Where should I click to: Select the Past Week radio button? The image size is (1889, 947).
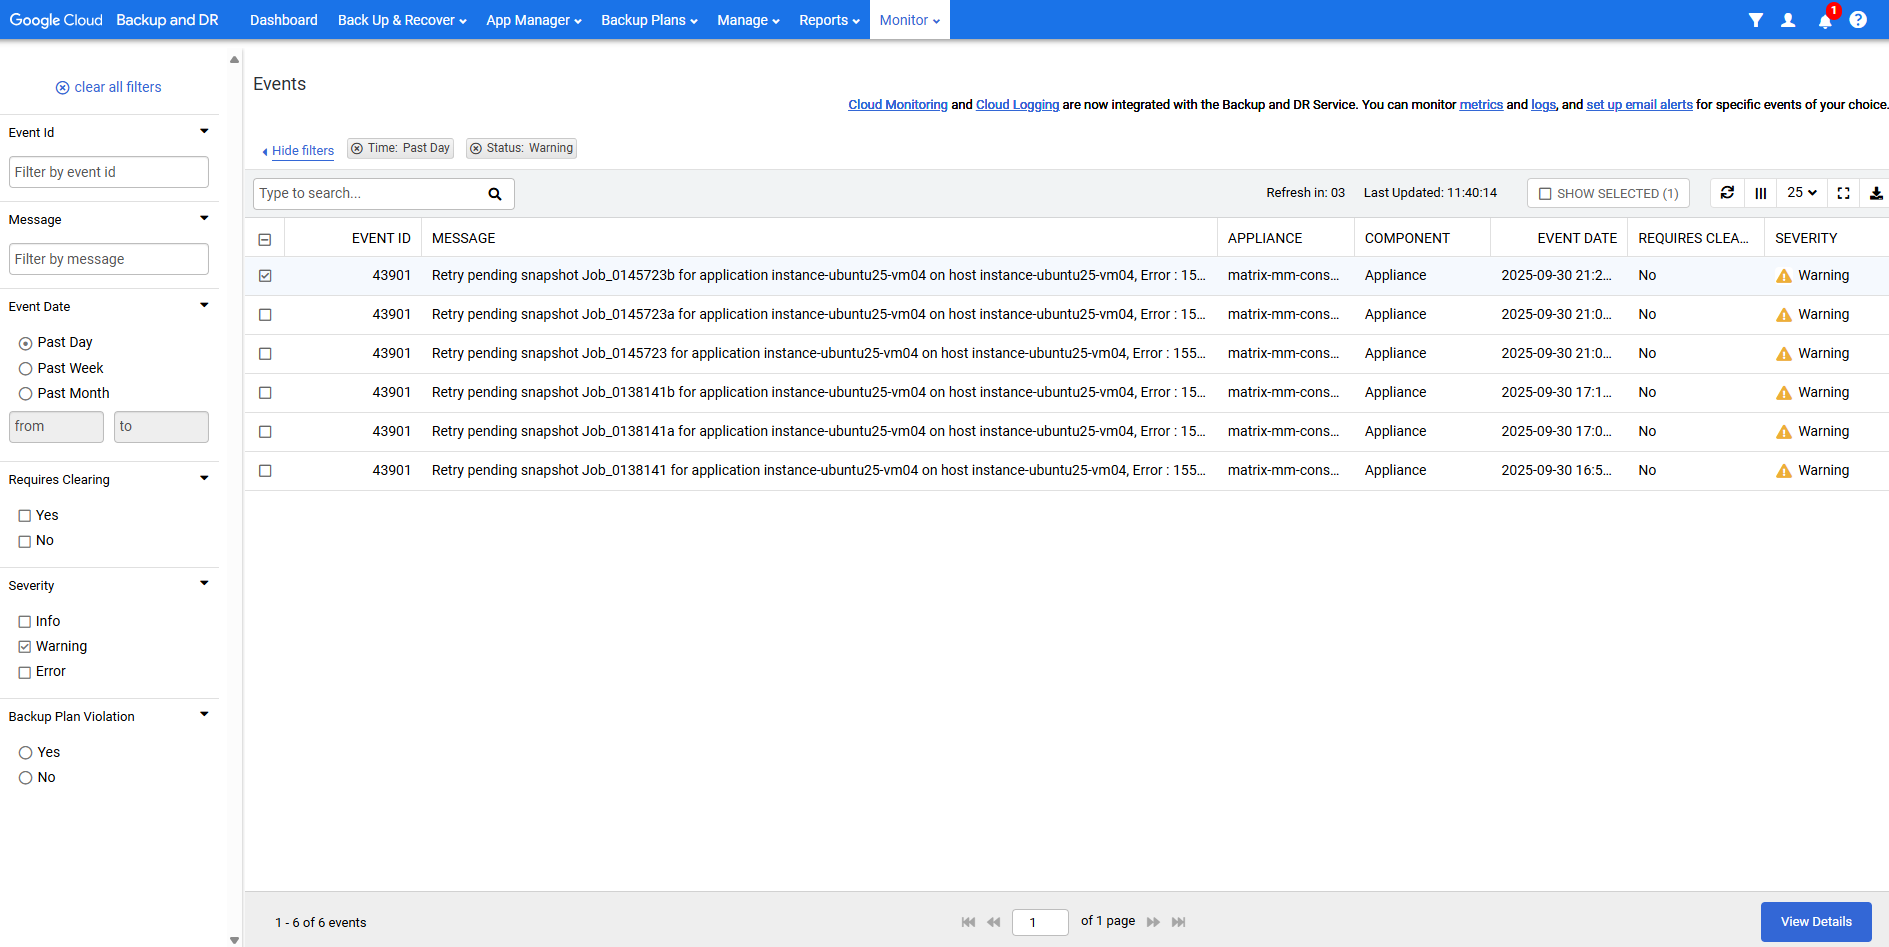point(26,369)
